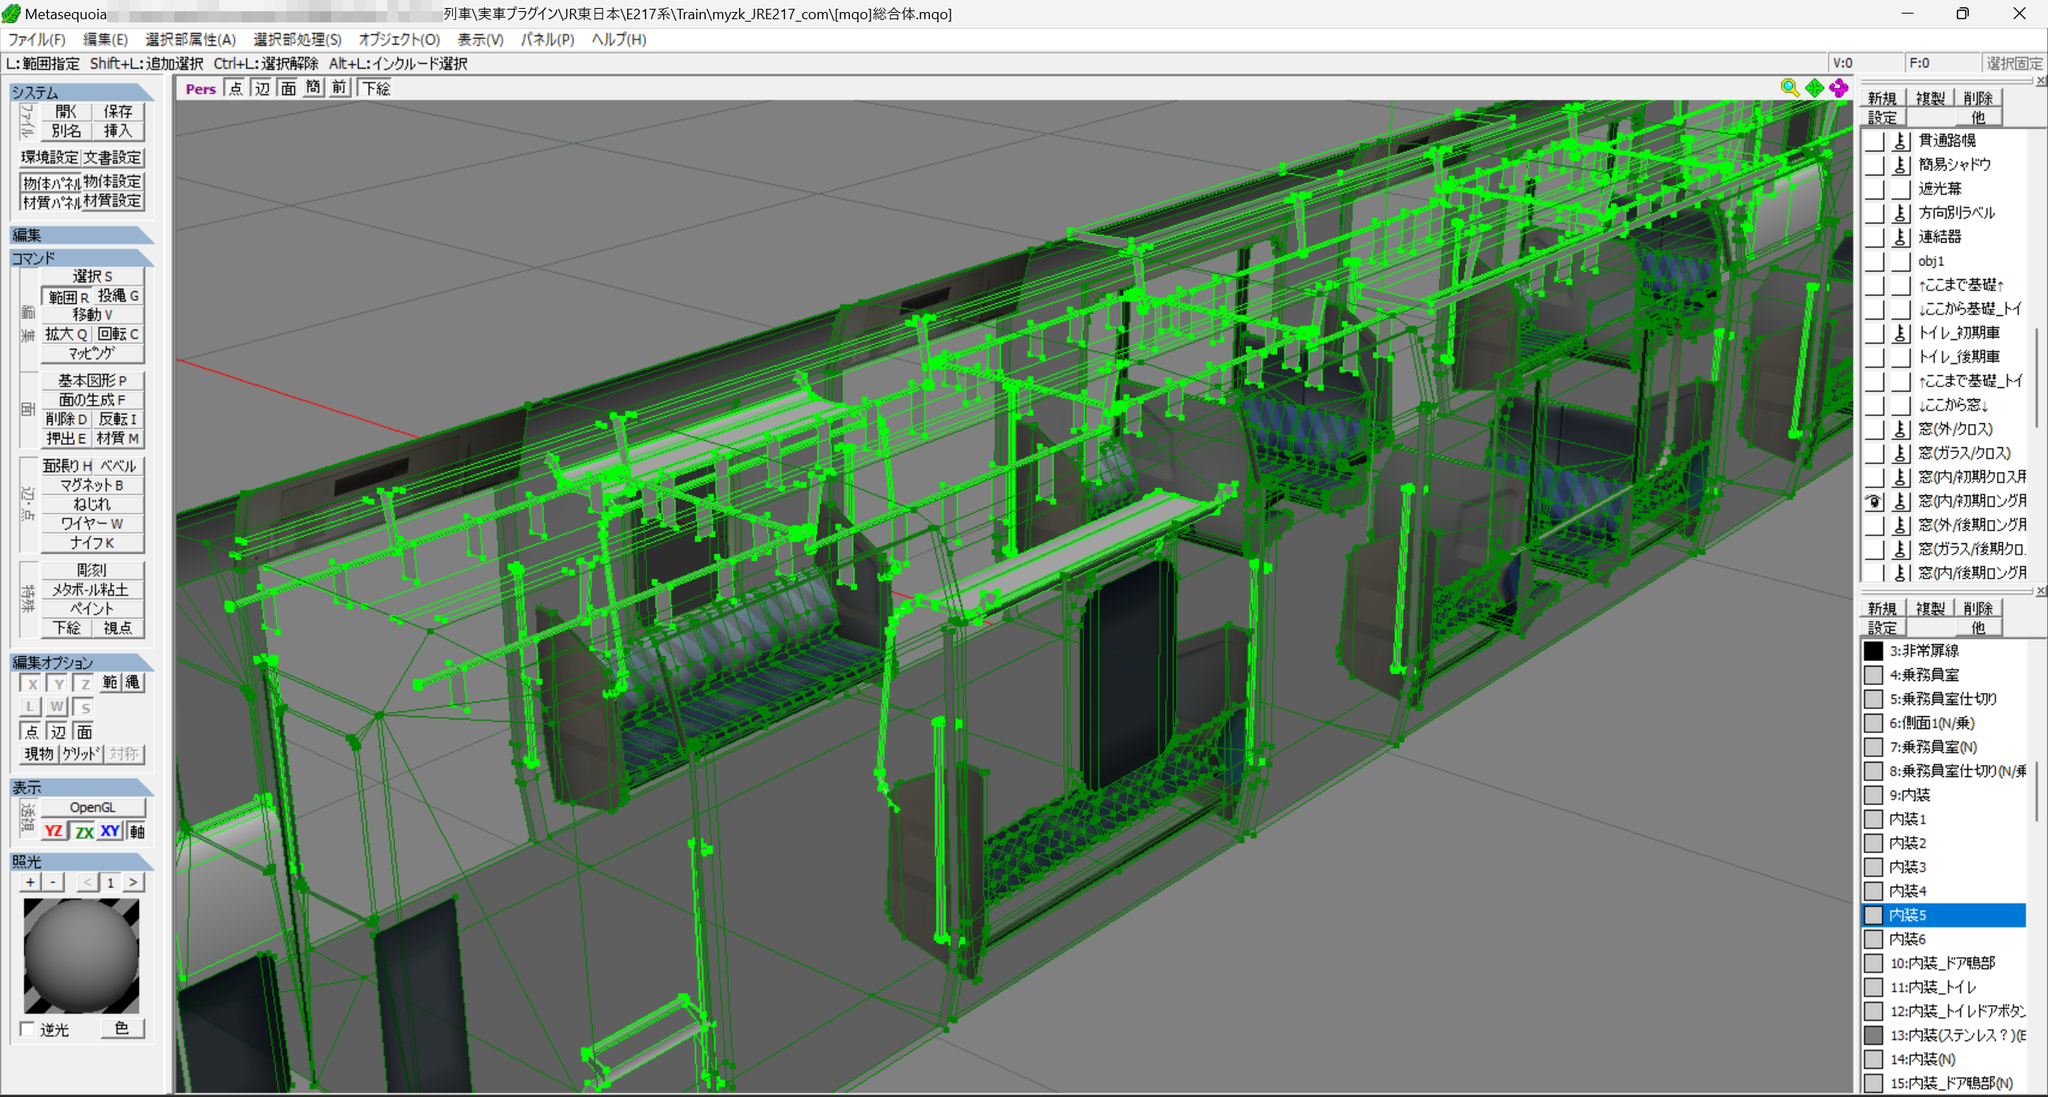Enable the 逆光 backlight checkbox
2048x1097 pixels.
coord(28,1029)
